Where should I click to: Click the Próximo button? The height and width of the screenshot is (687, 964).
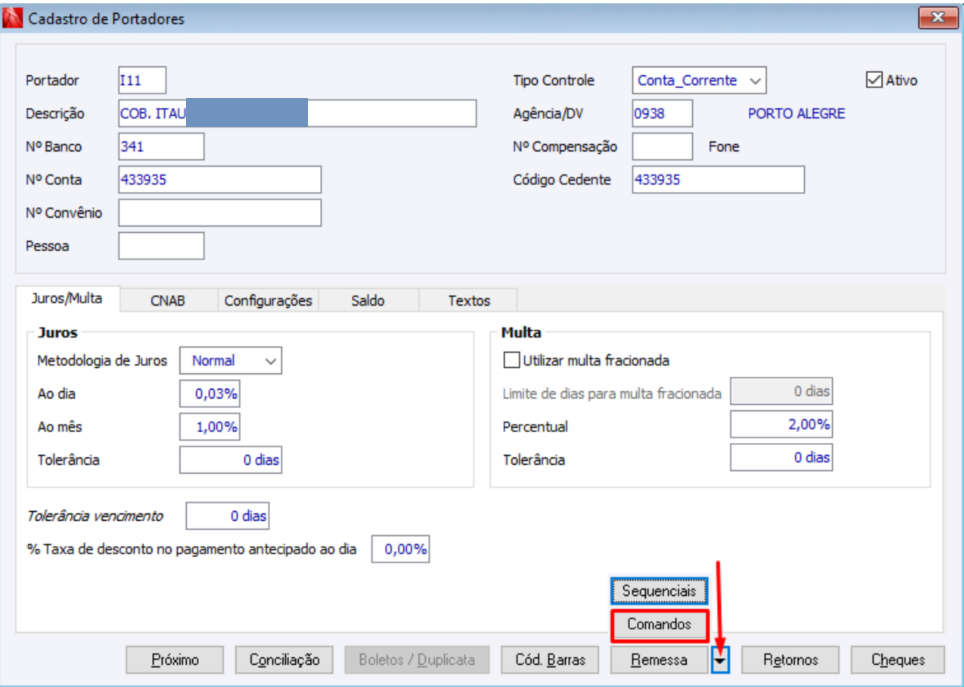[x=175, y=660]
